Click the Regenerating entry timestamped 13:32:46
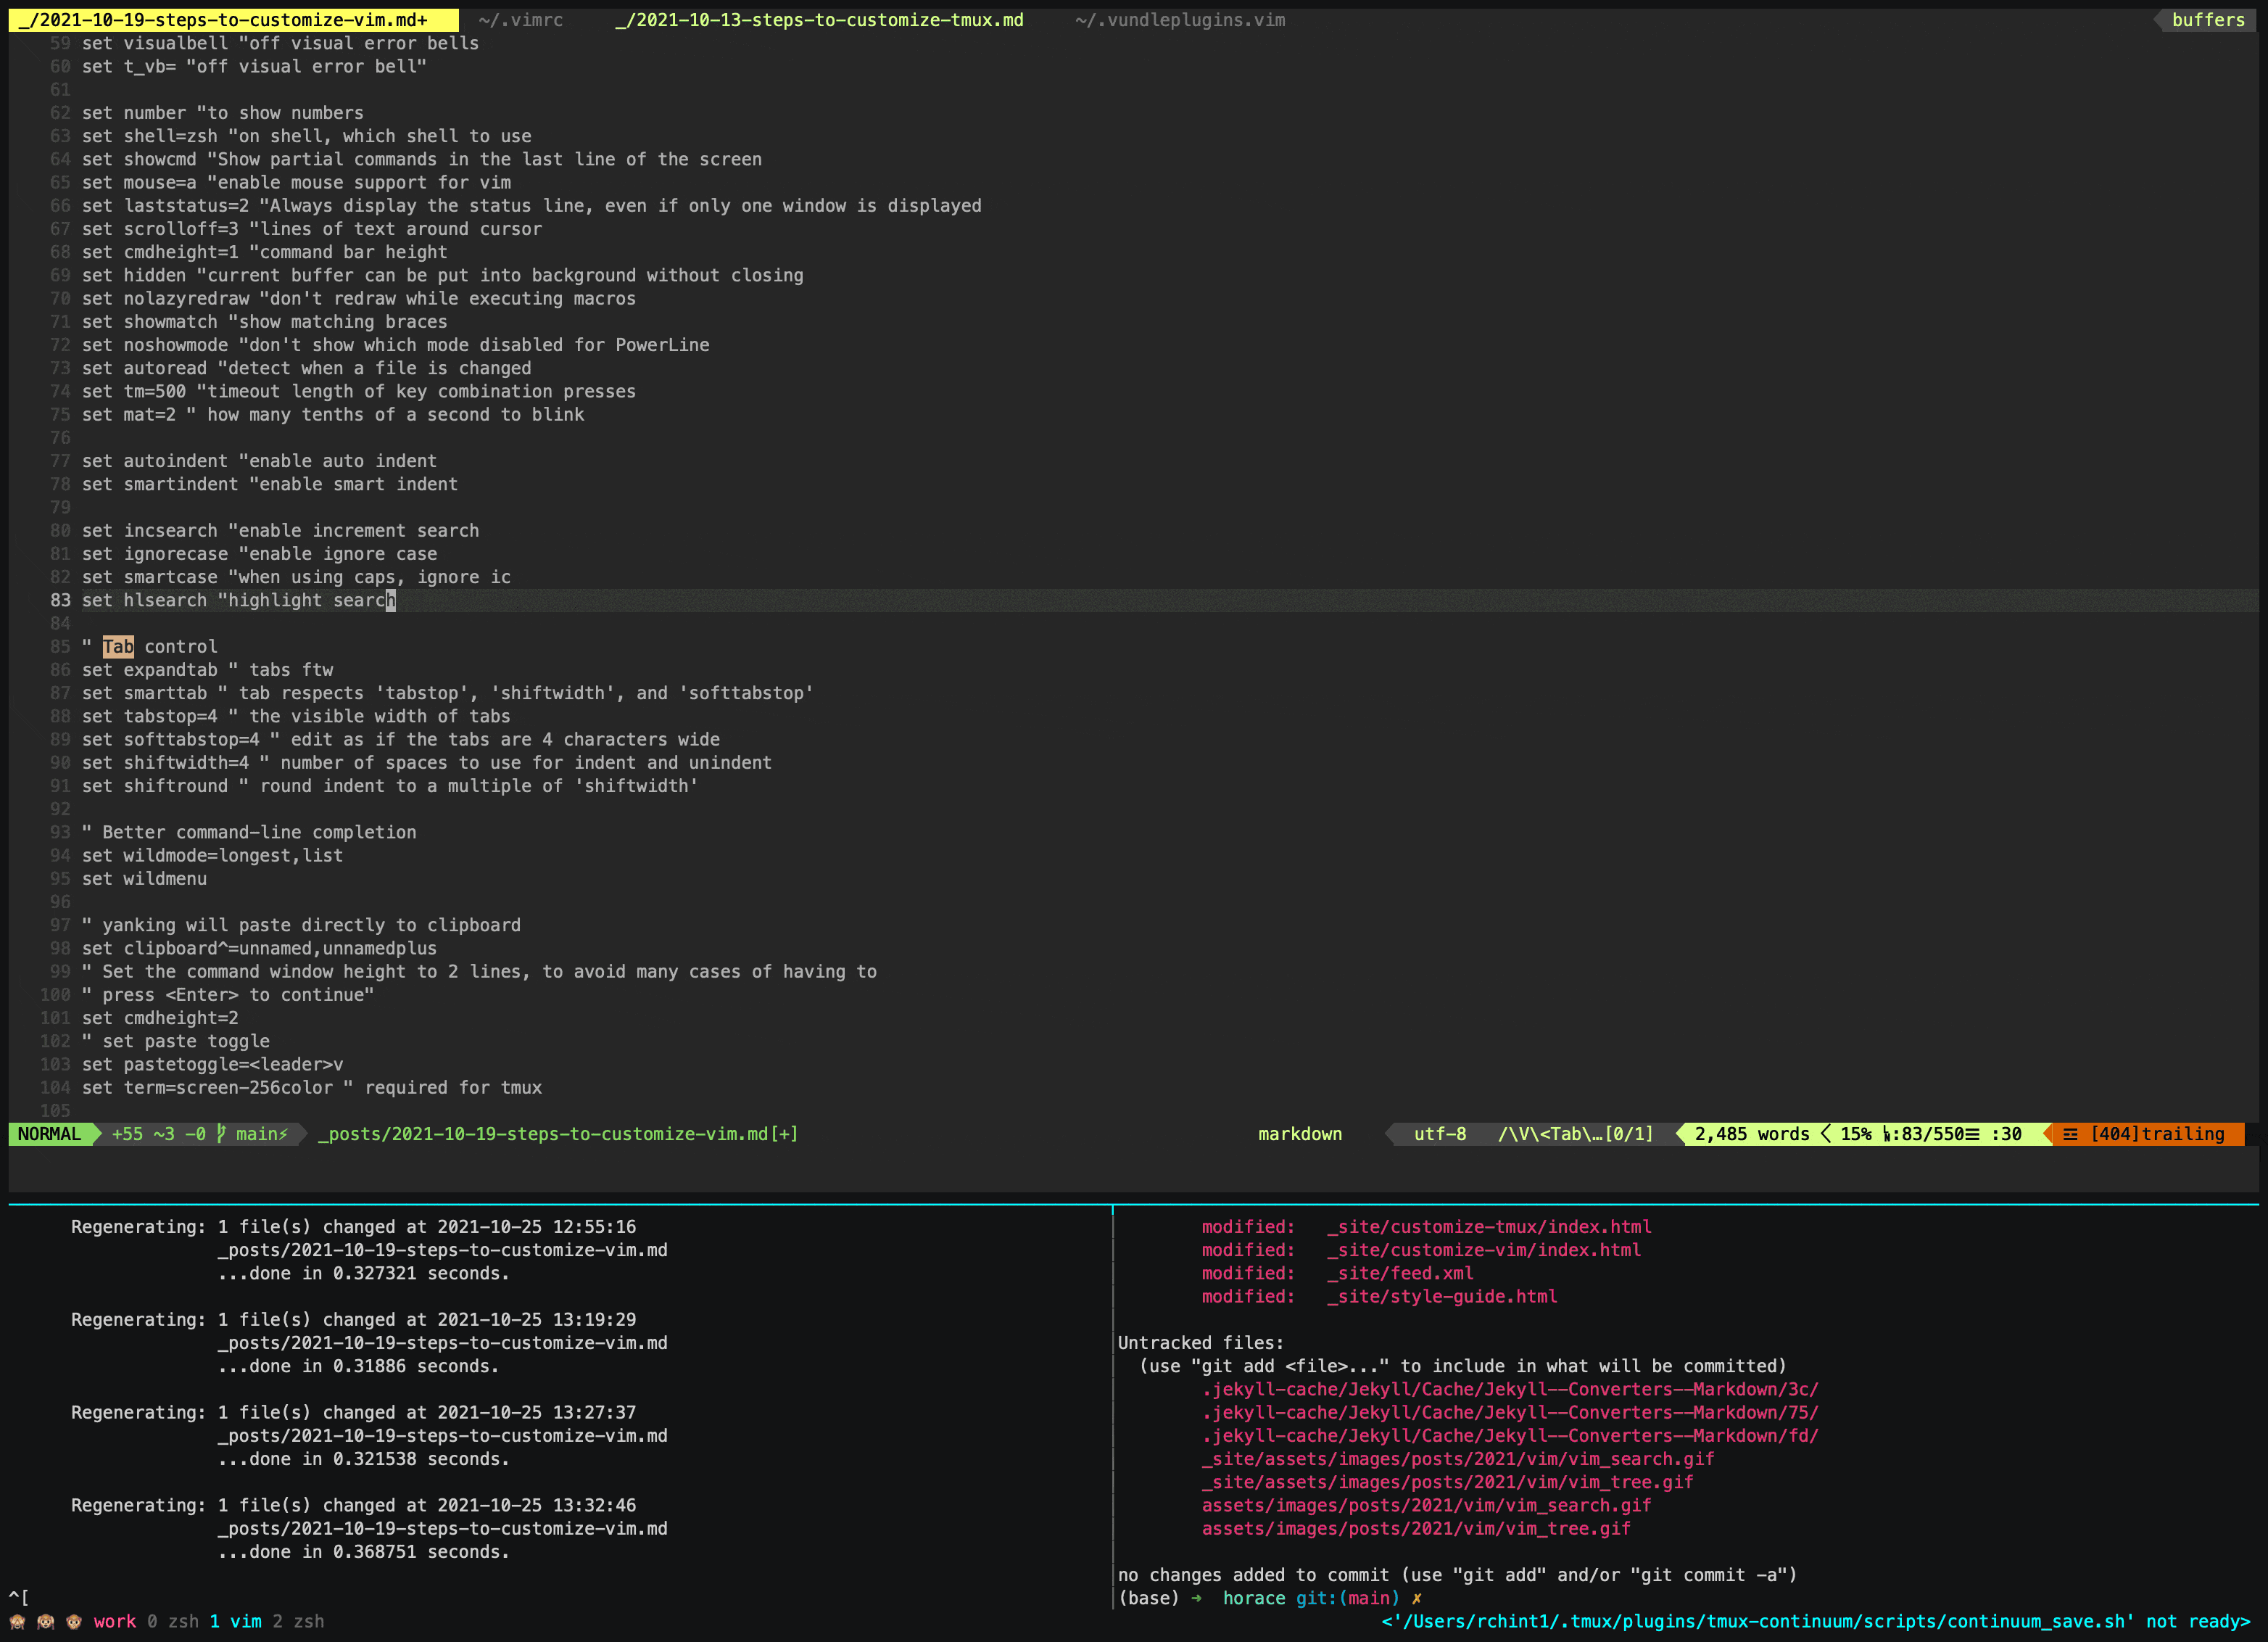Viewport: 2268px width, 1642px height. [354, 1505]
